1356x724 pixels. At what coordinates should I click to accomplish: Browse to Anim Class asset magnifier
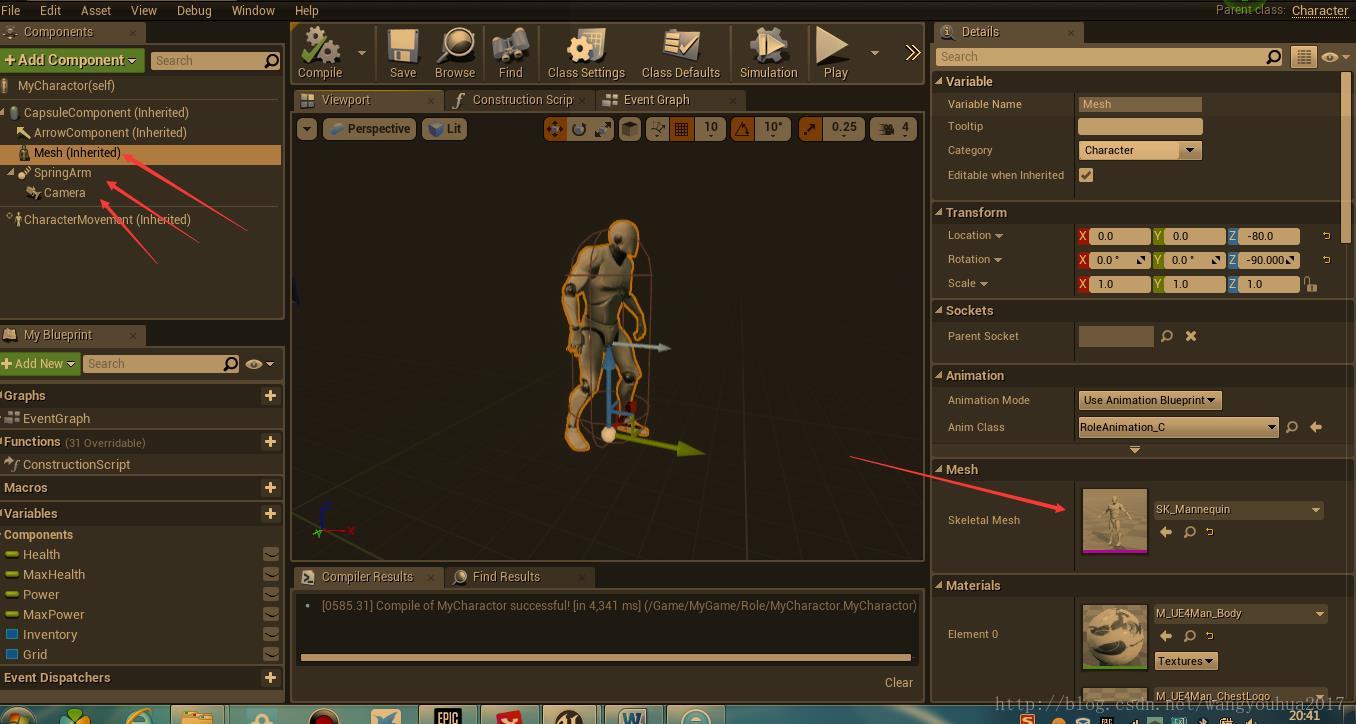click(x=1292, y=427)
